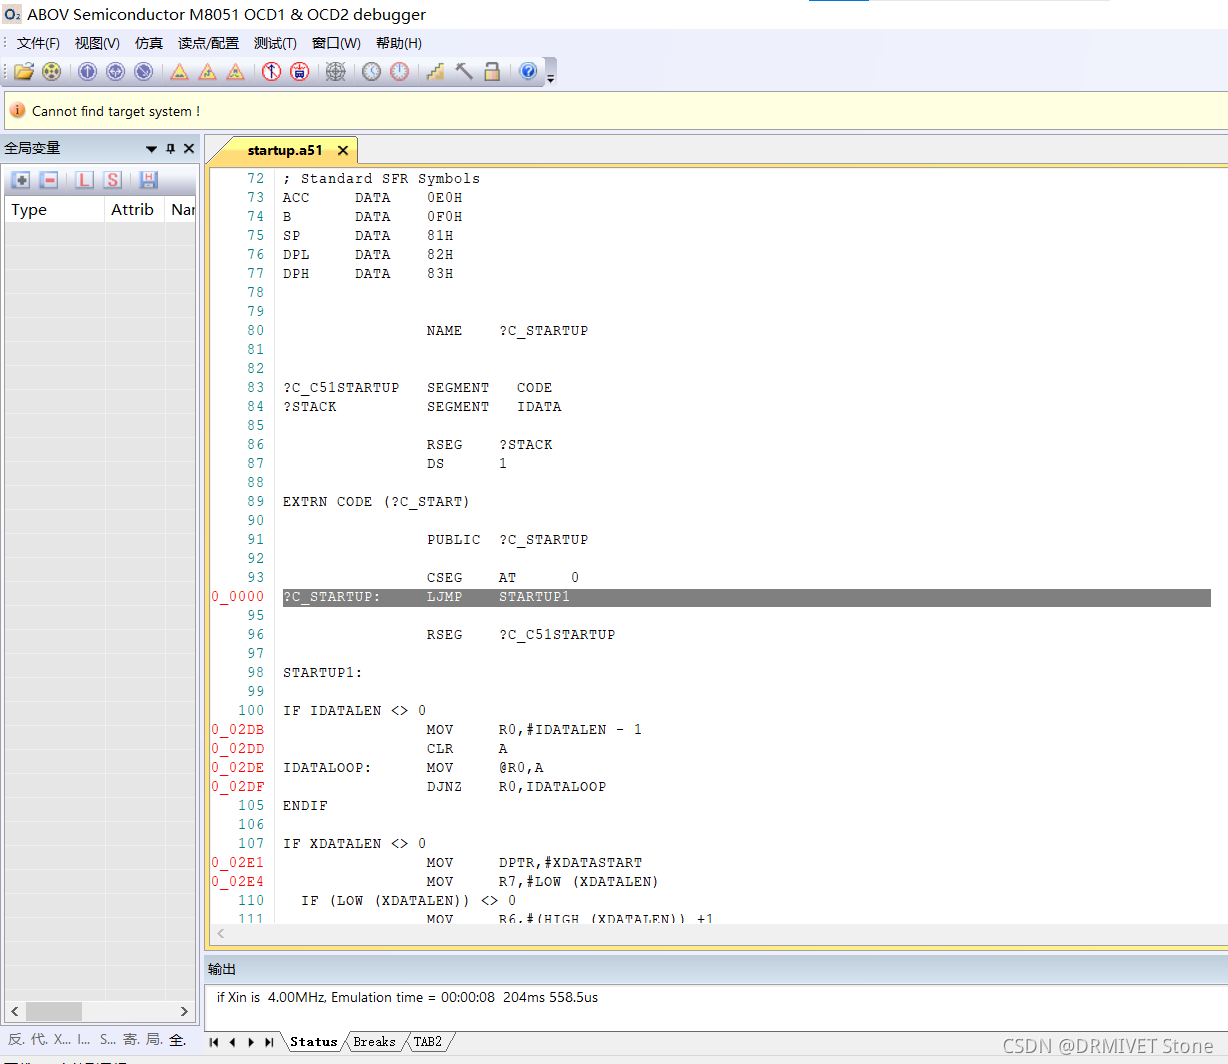Switch to the Status output tab
1228x1064 pixels.
coord(314,1042)
